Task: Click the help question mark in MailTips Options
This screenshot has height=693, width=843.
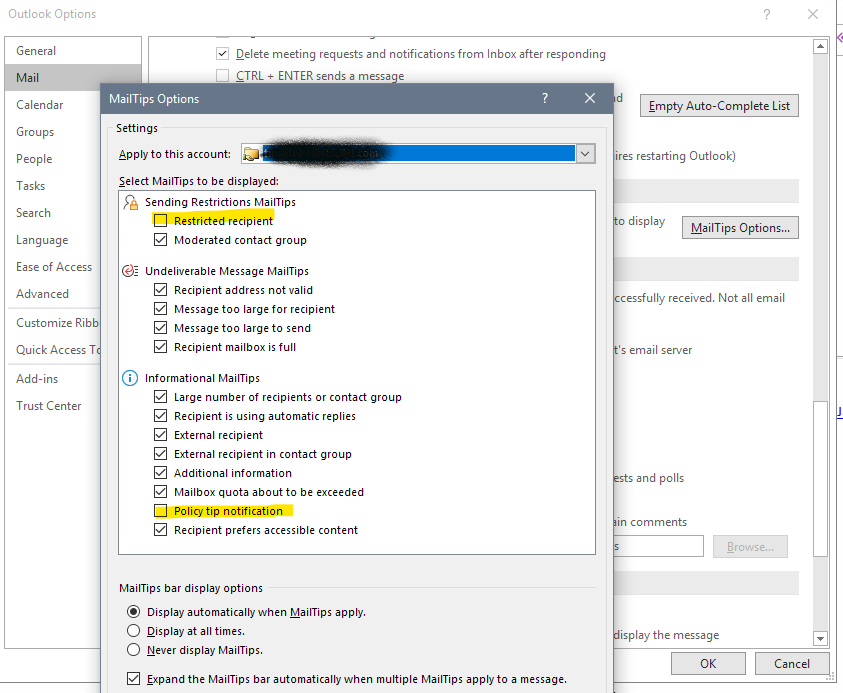Action: tap(545, 98)
